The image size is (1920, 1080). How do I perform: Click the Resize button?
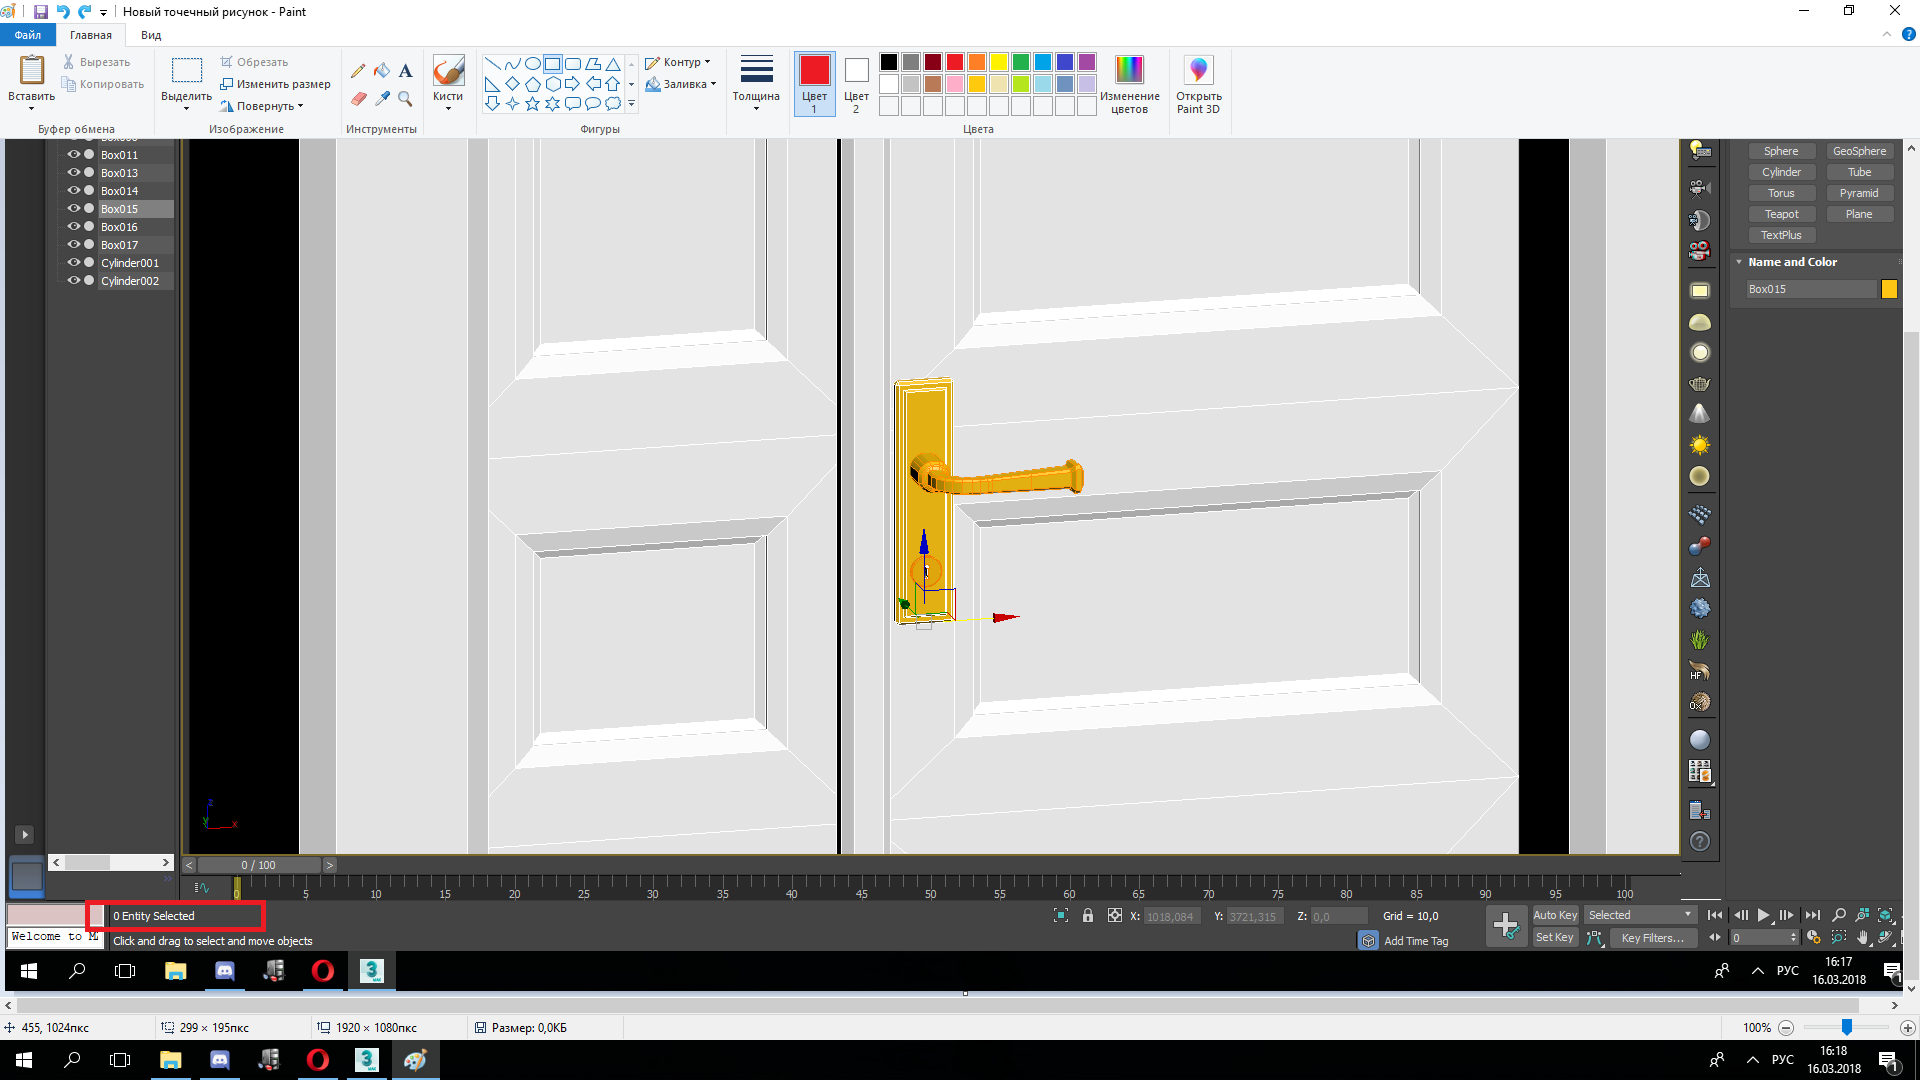pos(275,84)
